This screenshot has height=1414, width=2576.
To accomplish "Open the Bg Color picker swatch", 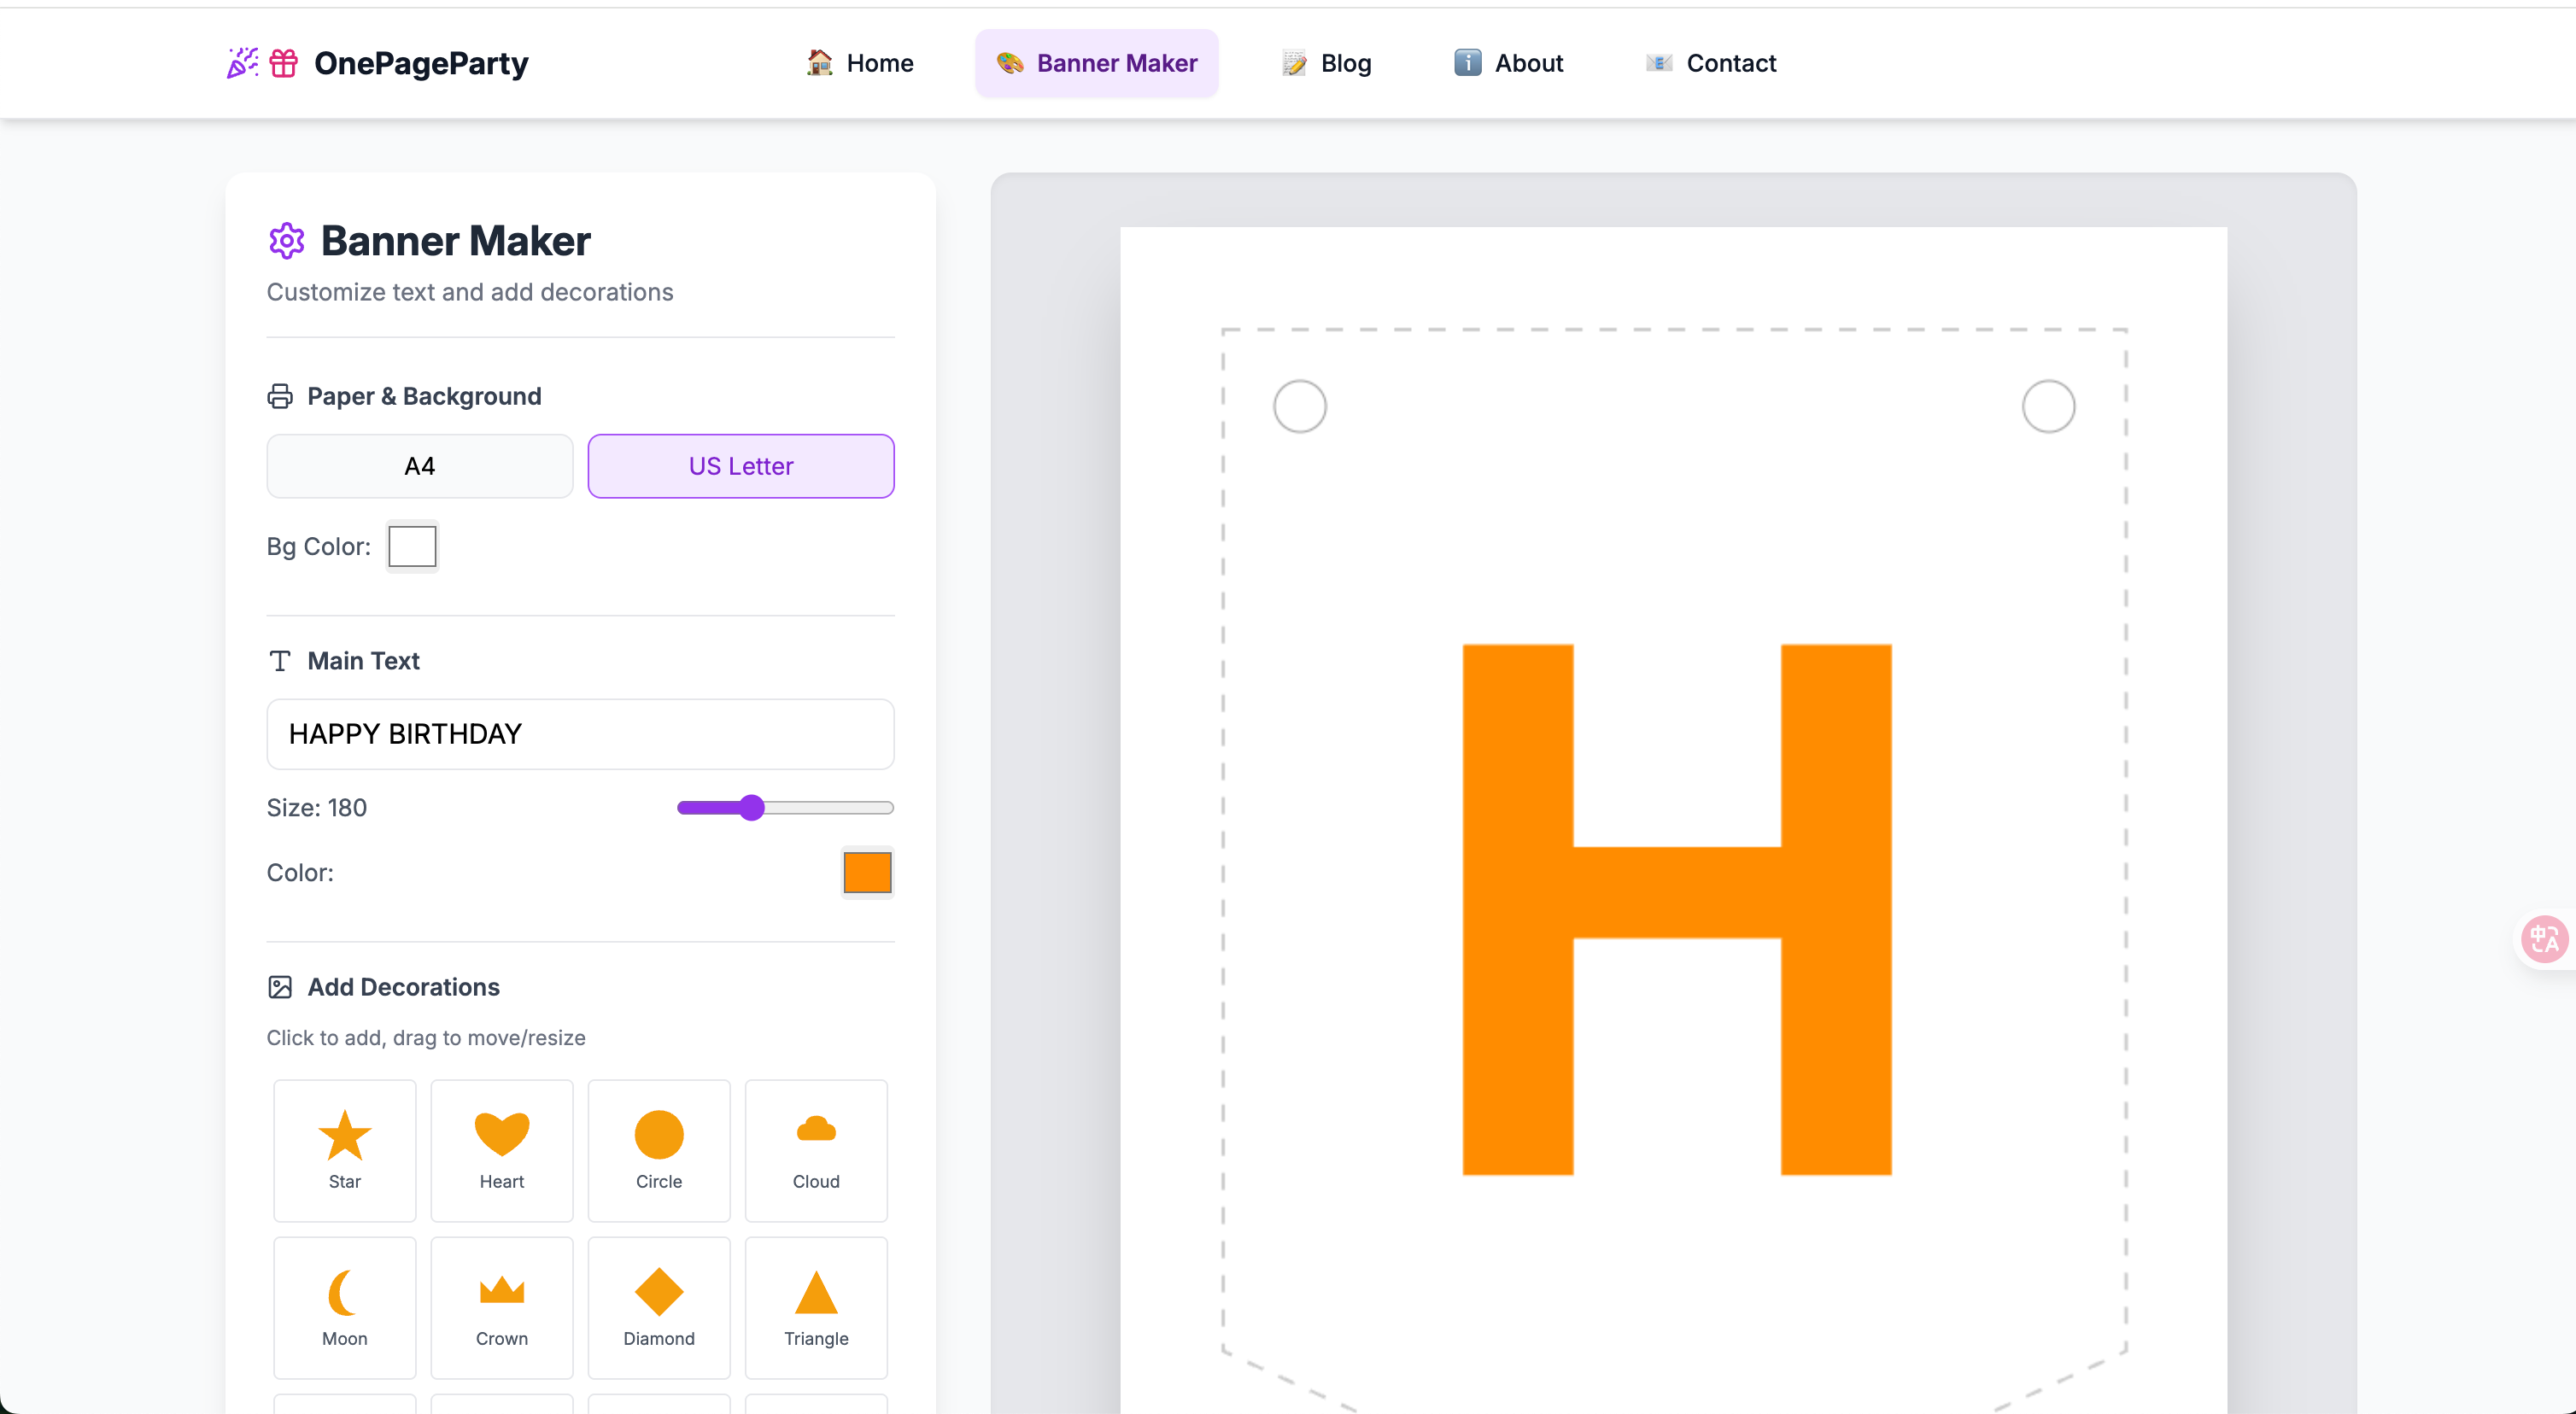I will click(x=412, y=546).
